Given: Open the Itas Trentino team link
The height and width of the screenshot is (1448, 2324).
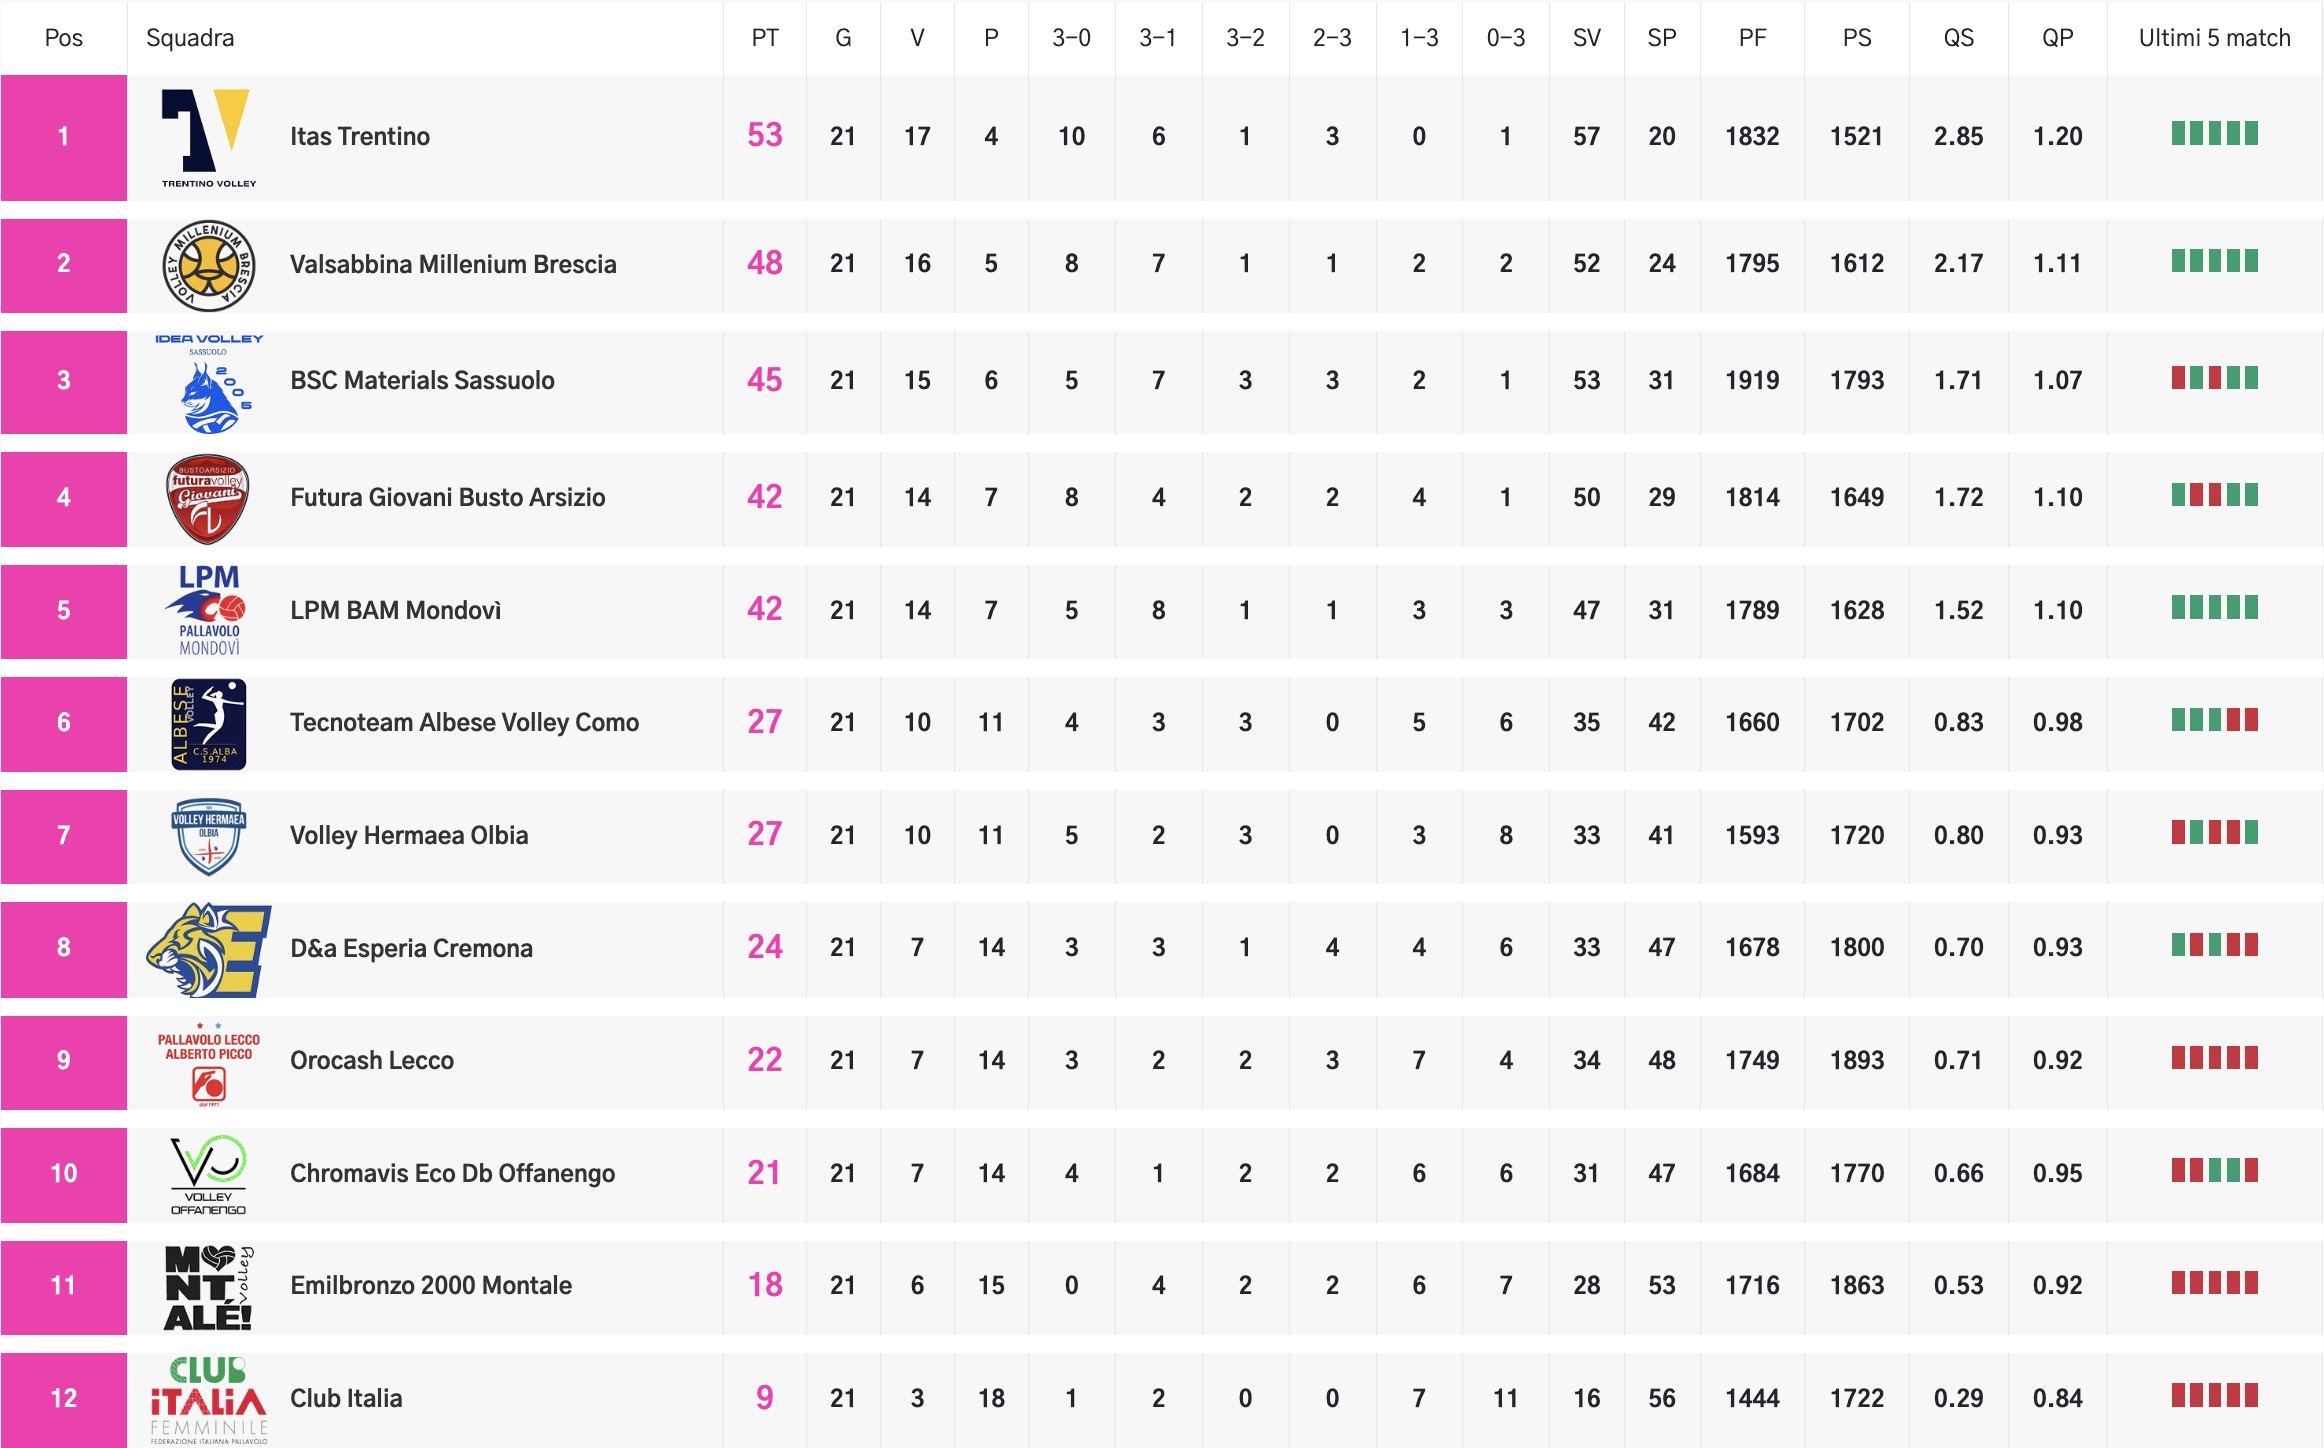Looking at the screenshot, I should [360, 137].
